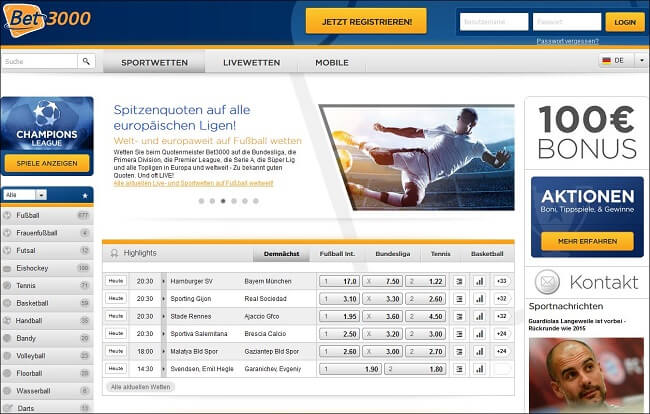Expand +32 more bets for Stade Rennes match
This screenshot has height=414, width=650.
[x=502, y=317]
